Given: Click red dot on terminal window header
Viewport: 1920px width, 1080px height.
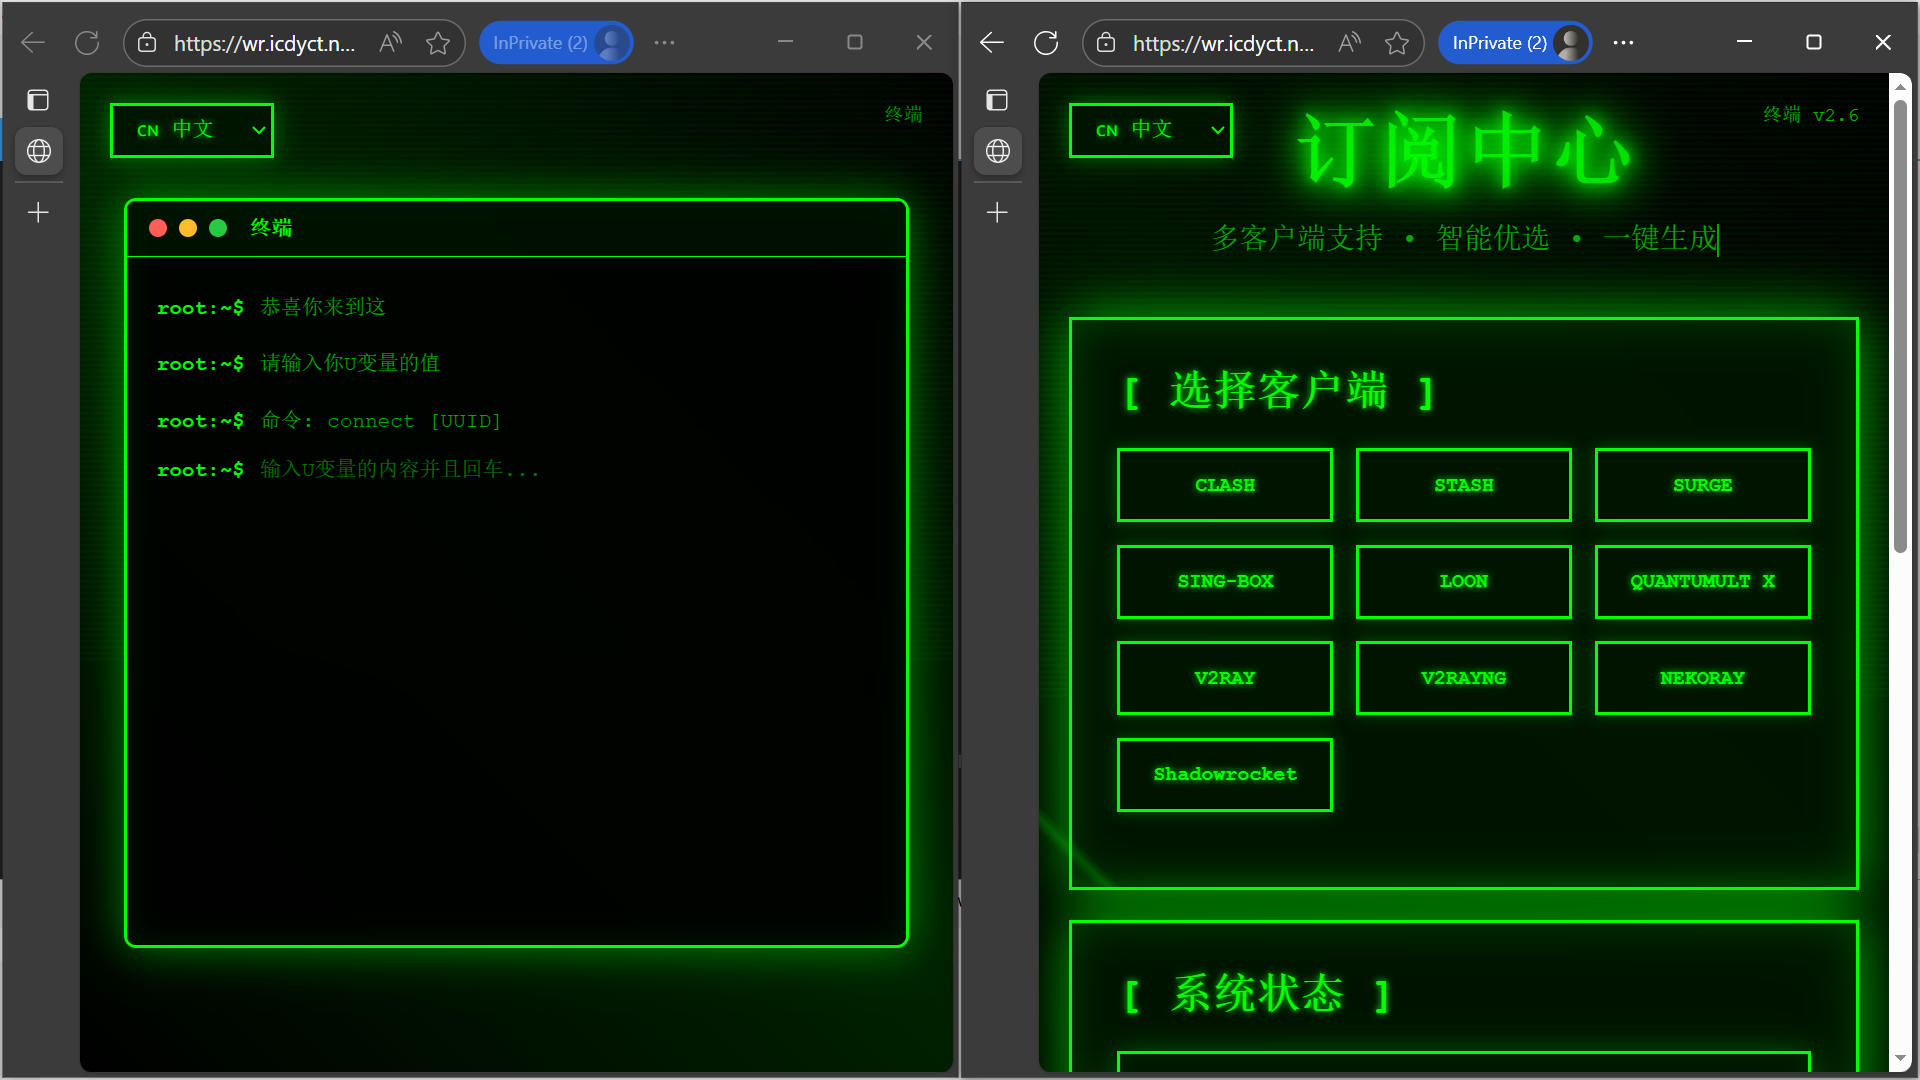Looking at the screenshot, I should coord(158,228).
